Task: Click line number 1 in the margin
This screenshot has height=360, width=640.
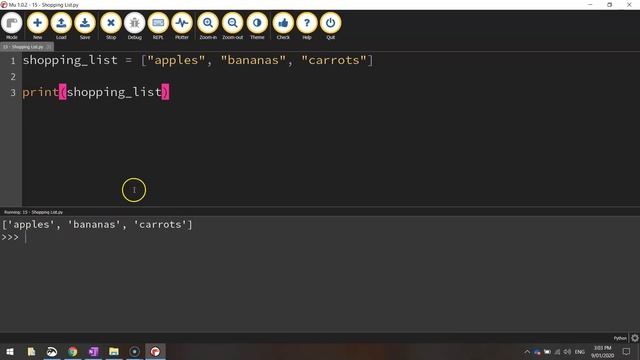Action: pos(13,61)
